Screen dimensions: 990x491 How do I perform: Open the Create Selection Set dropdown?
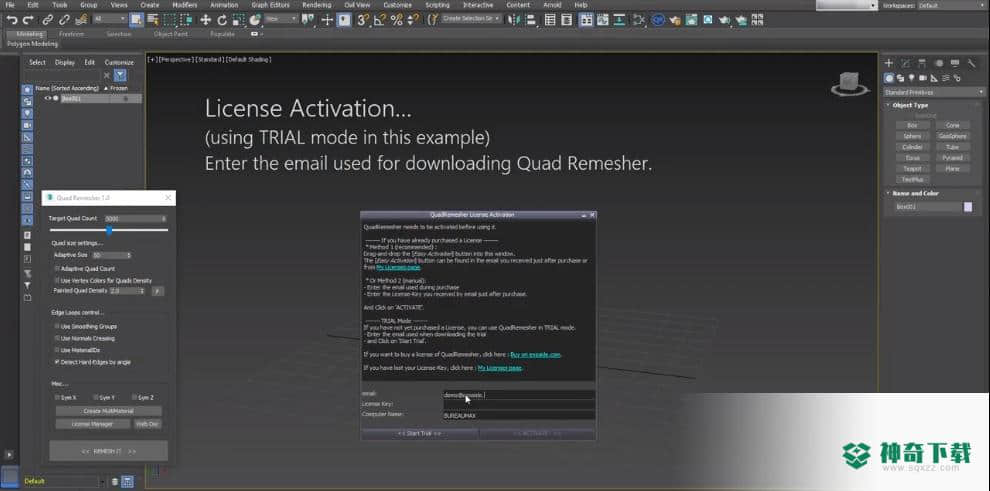[472, 19]
